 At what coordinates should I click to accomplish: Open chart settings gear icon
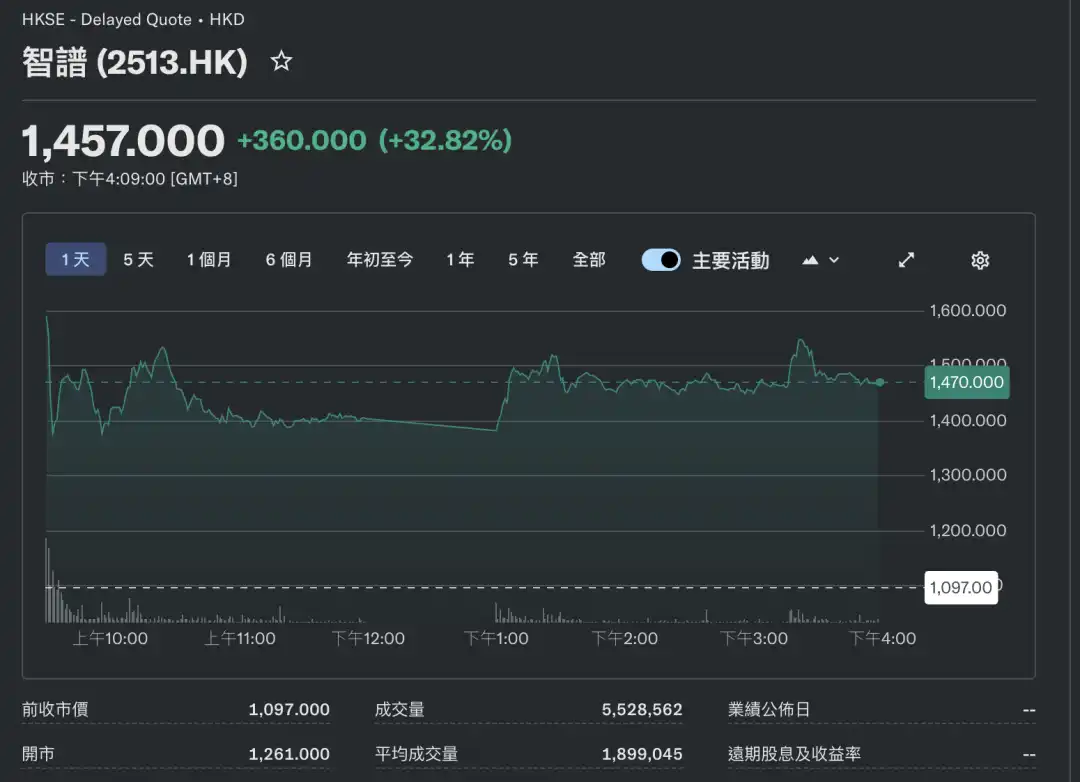click(x=979, y=260)
